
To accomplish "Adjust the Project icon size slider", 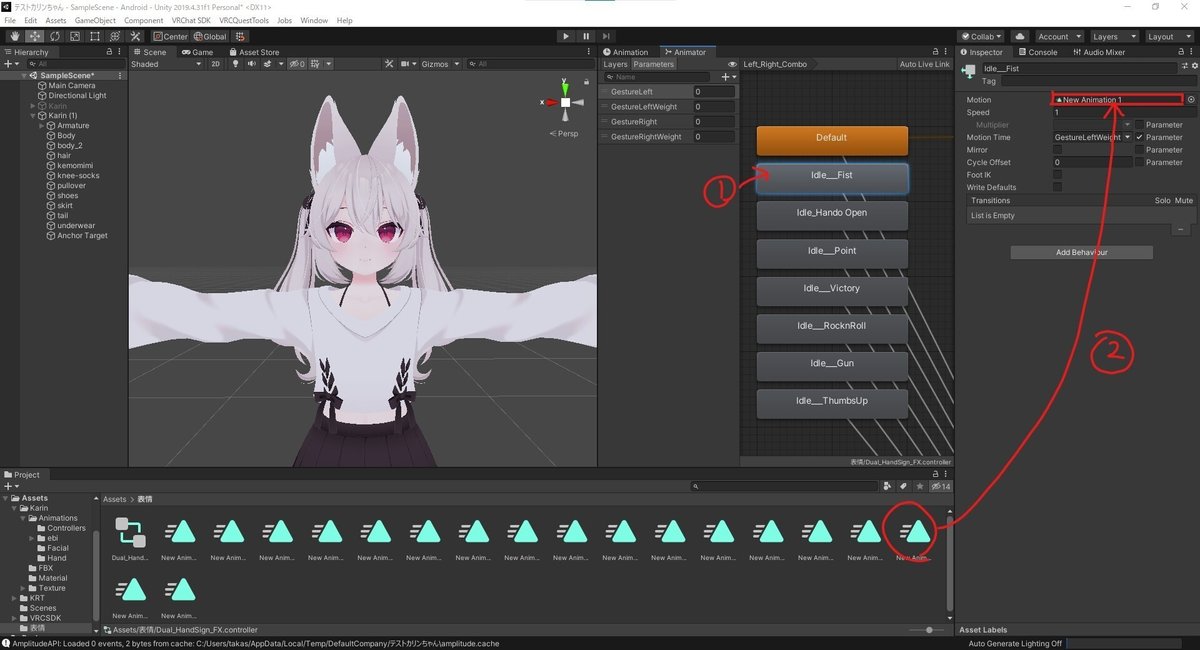I will 928,630.
